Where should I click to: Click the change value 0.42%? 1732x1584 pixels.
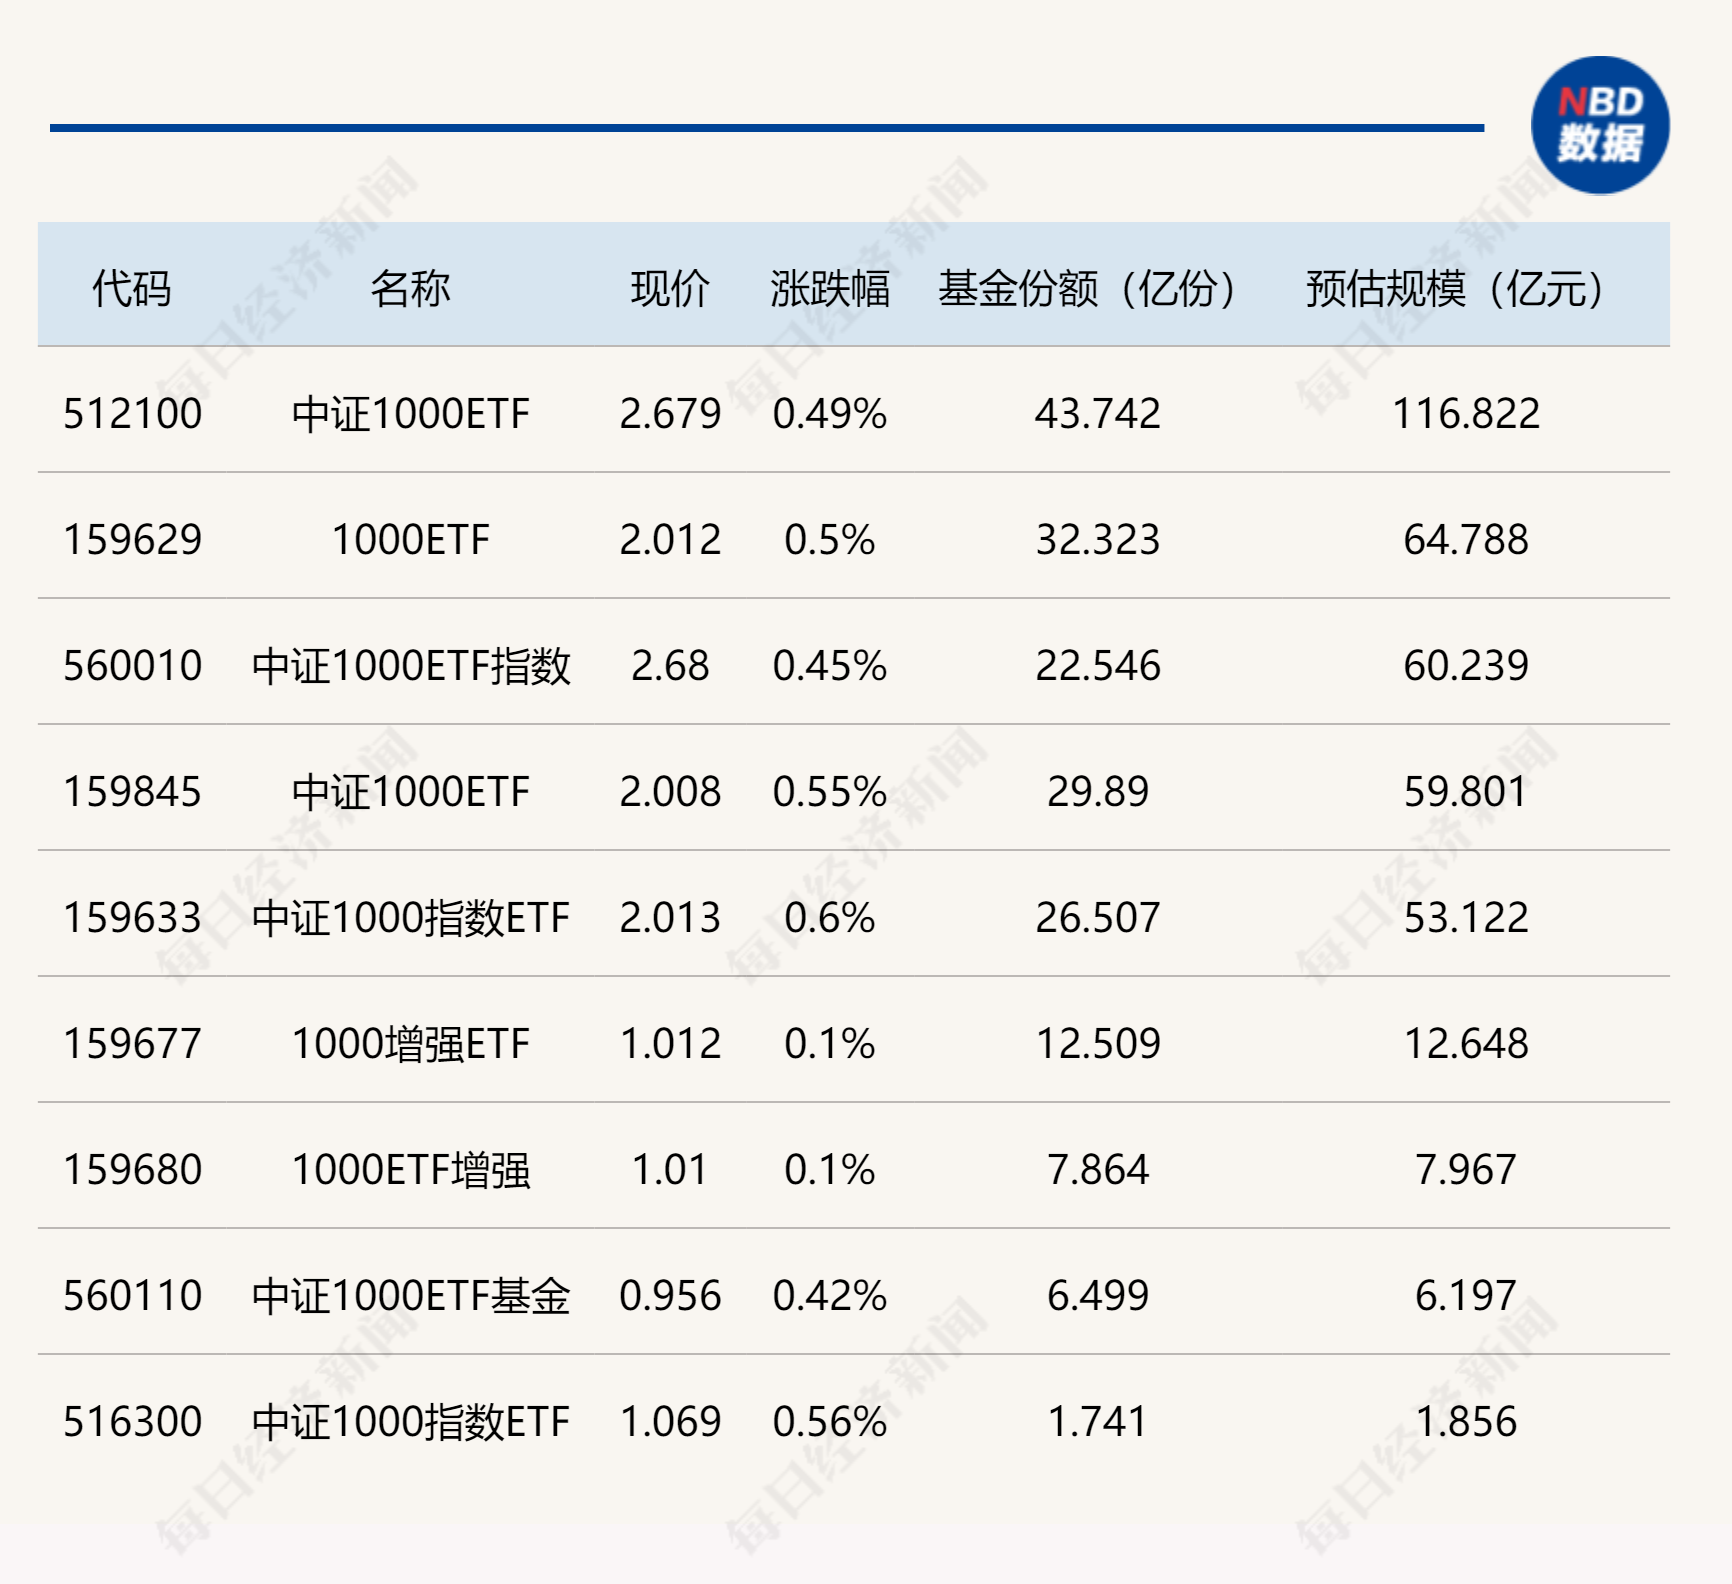pos(830,1296)
